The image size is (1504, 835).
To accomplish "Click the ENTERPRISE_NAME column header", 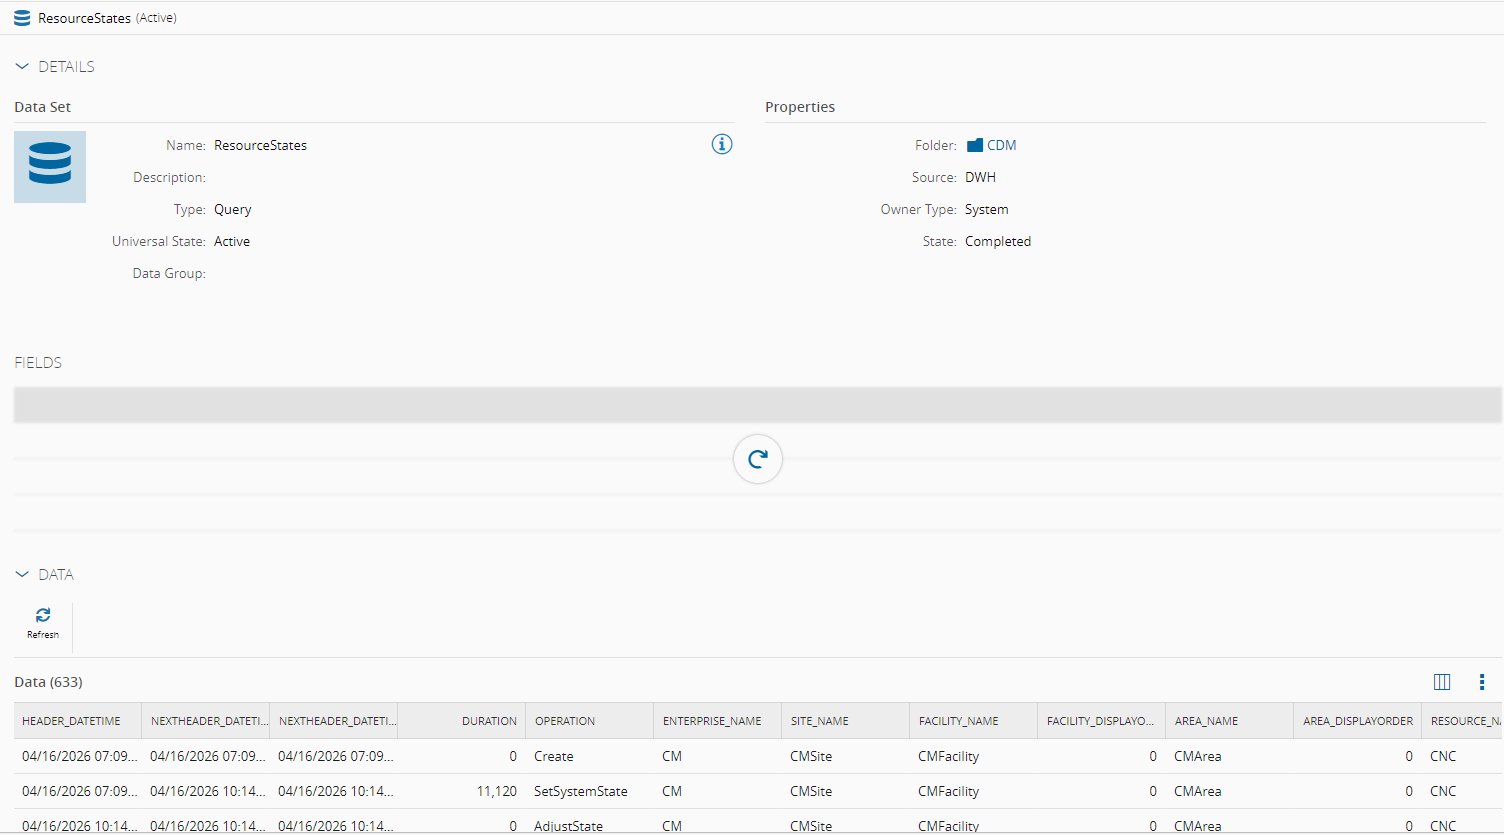I will tap(712, 721).
